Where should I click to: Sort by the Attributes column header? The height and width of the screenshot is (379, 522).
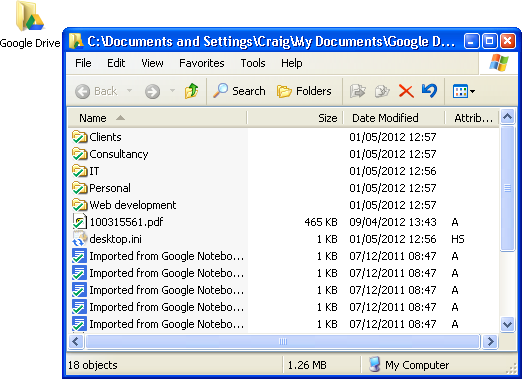coord(472,118)
